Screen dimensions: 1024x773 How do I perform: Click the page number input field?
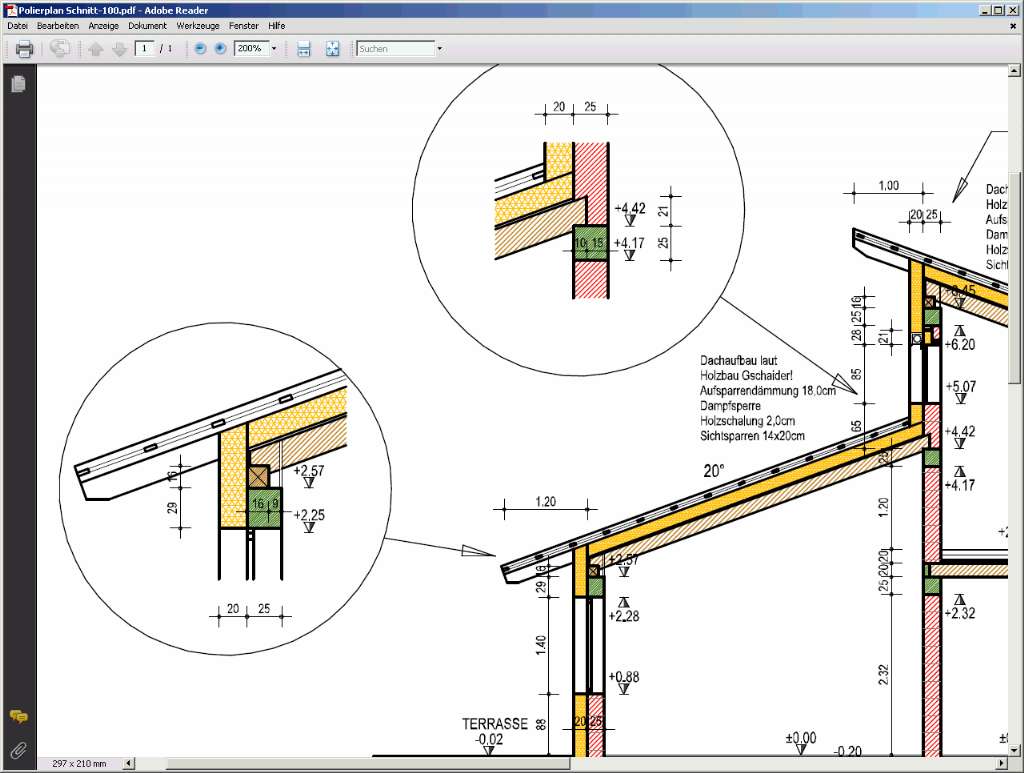pyautogui.click(x=145, y=48)
